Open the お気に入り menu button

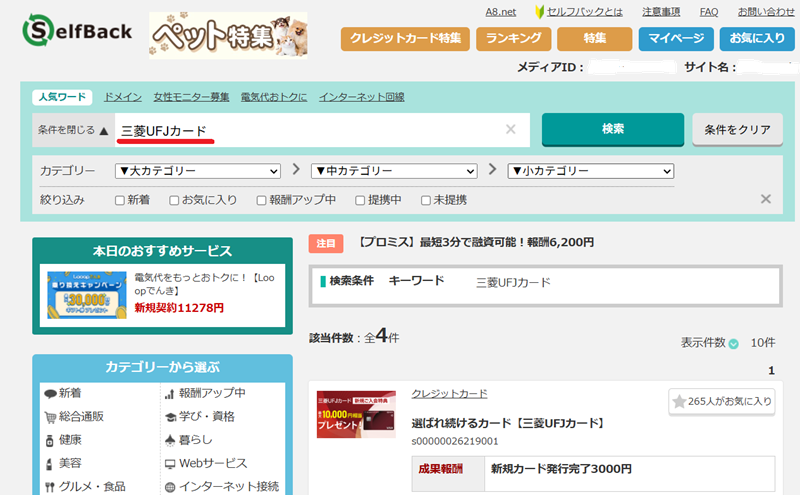(x=757, y=39)
